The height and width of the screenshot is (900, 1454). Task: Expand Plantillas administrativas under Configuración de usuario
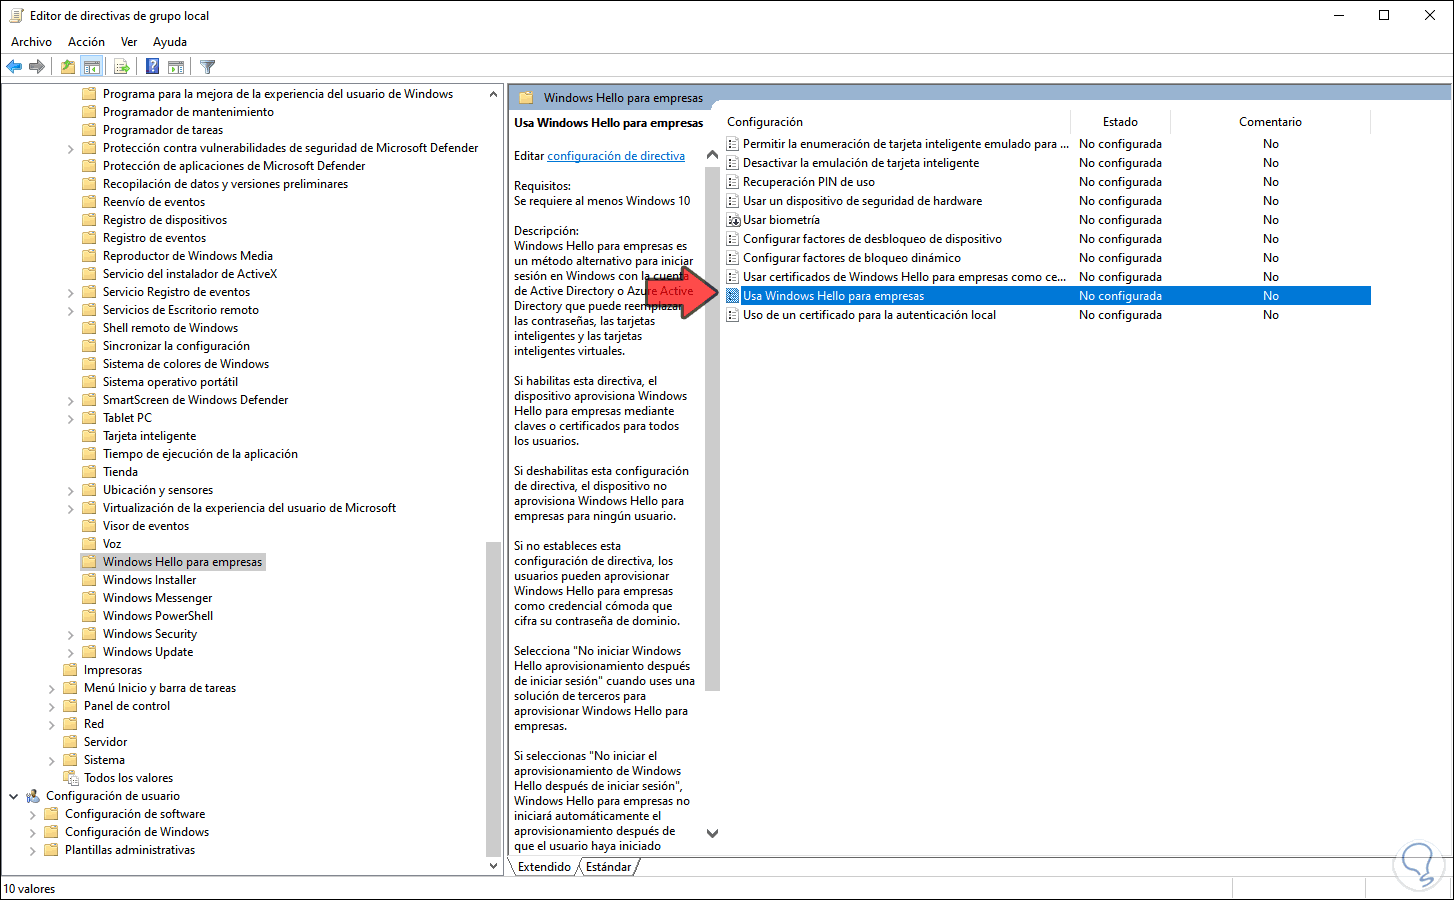pyautogui.click(x=33, y=851)
